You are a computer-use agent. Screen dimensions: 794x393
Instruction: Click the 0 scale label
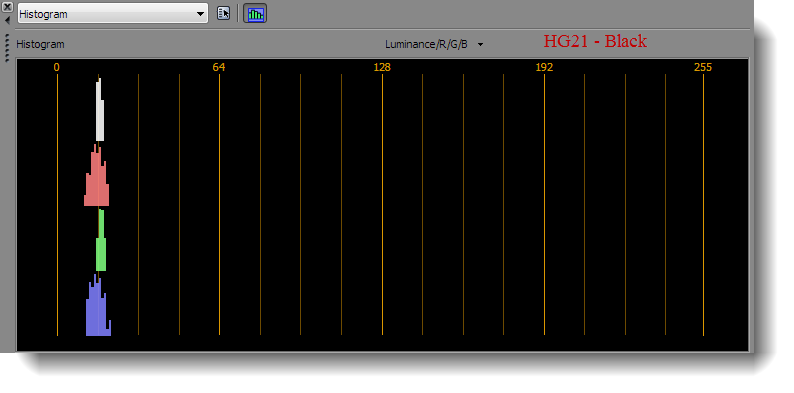pyautogui.click(x=57, y=67)
